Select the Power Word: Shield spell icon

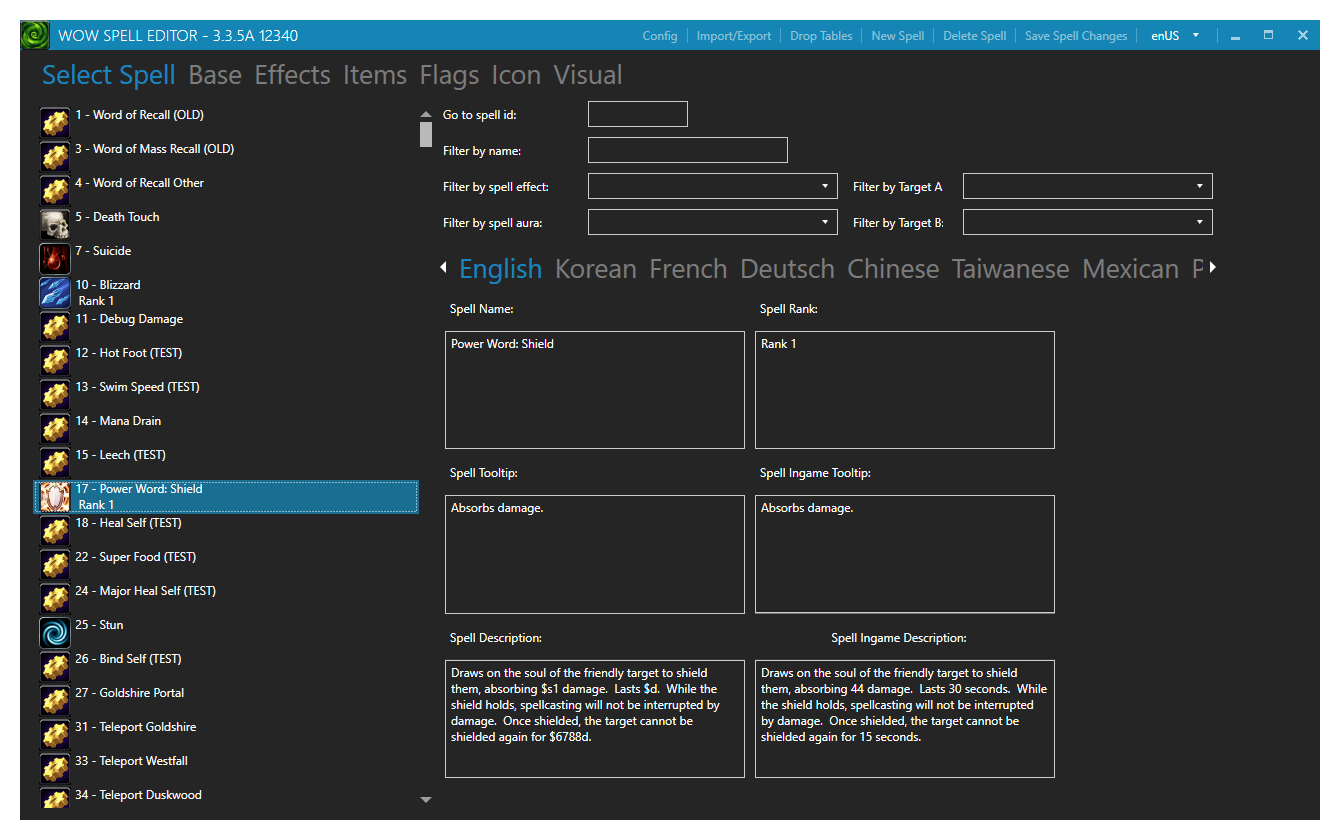click(x=55, y=496)
